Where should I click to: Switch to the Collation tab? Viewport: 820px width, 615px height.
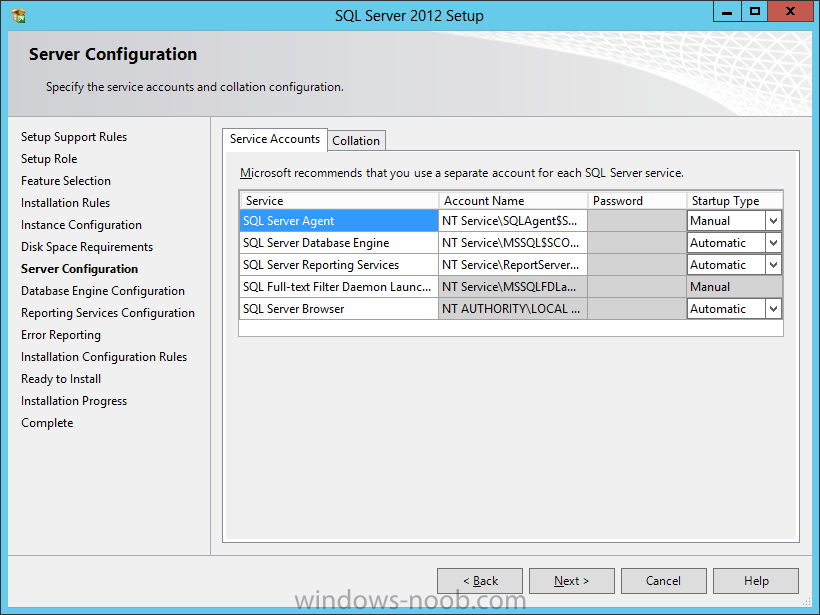(x=356, y=141)
